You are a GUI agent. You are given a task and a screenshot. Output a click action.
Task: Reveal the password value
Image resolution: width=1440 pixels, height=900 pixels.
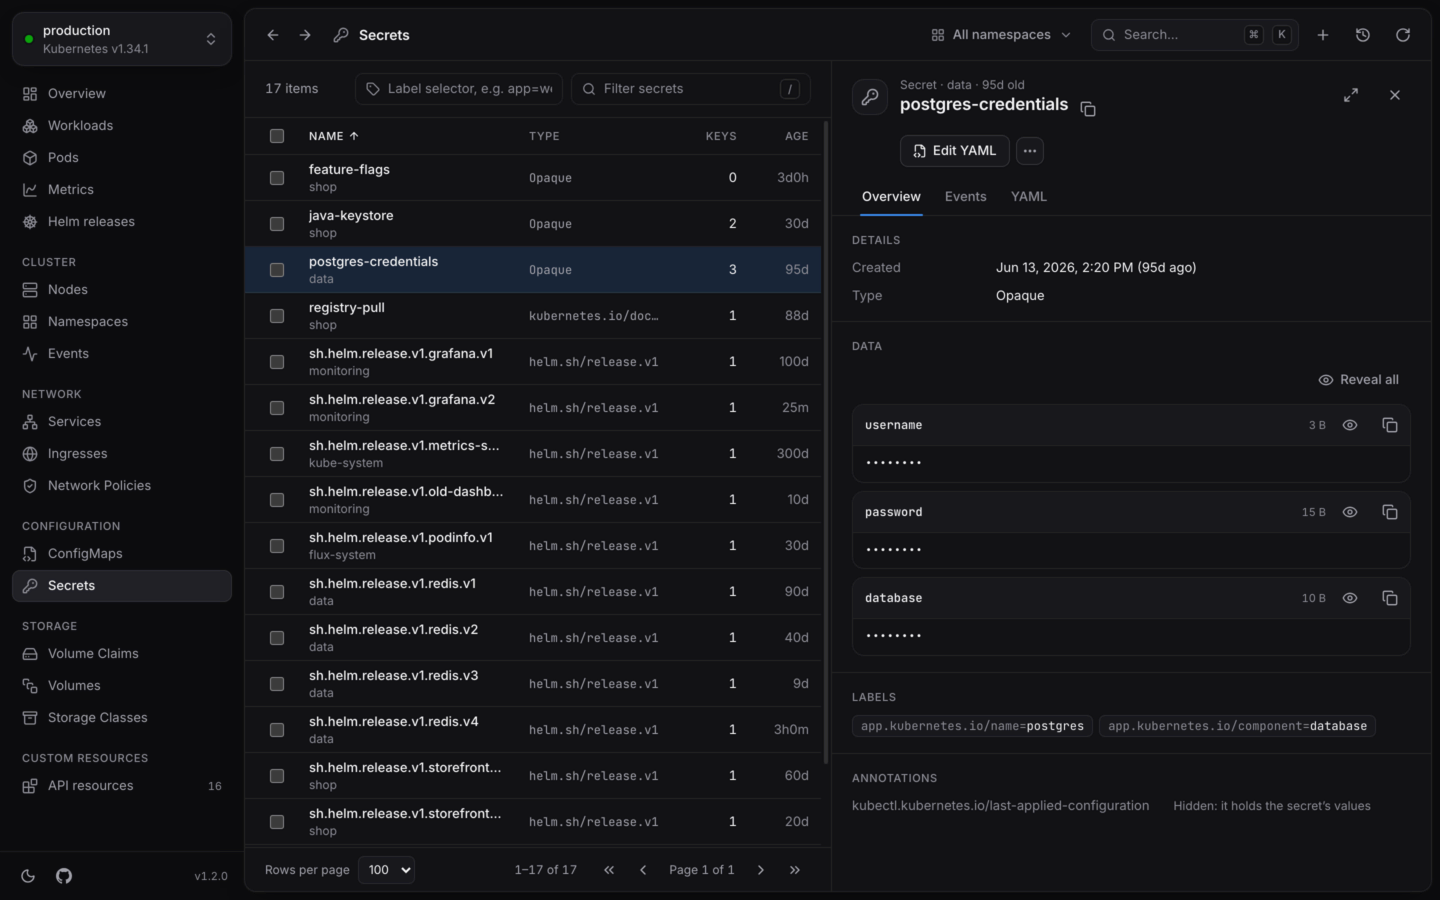point(1350,512)
